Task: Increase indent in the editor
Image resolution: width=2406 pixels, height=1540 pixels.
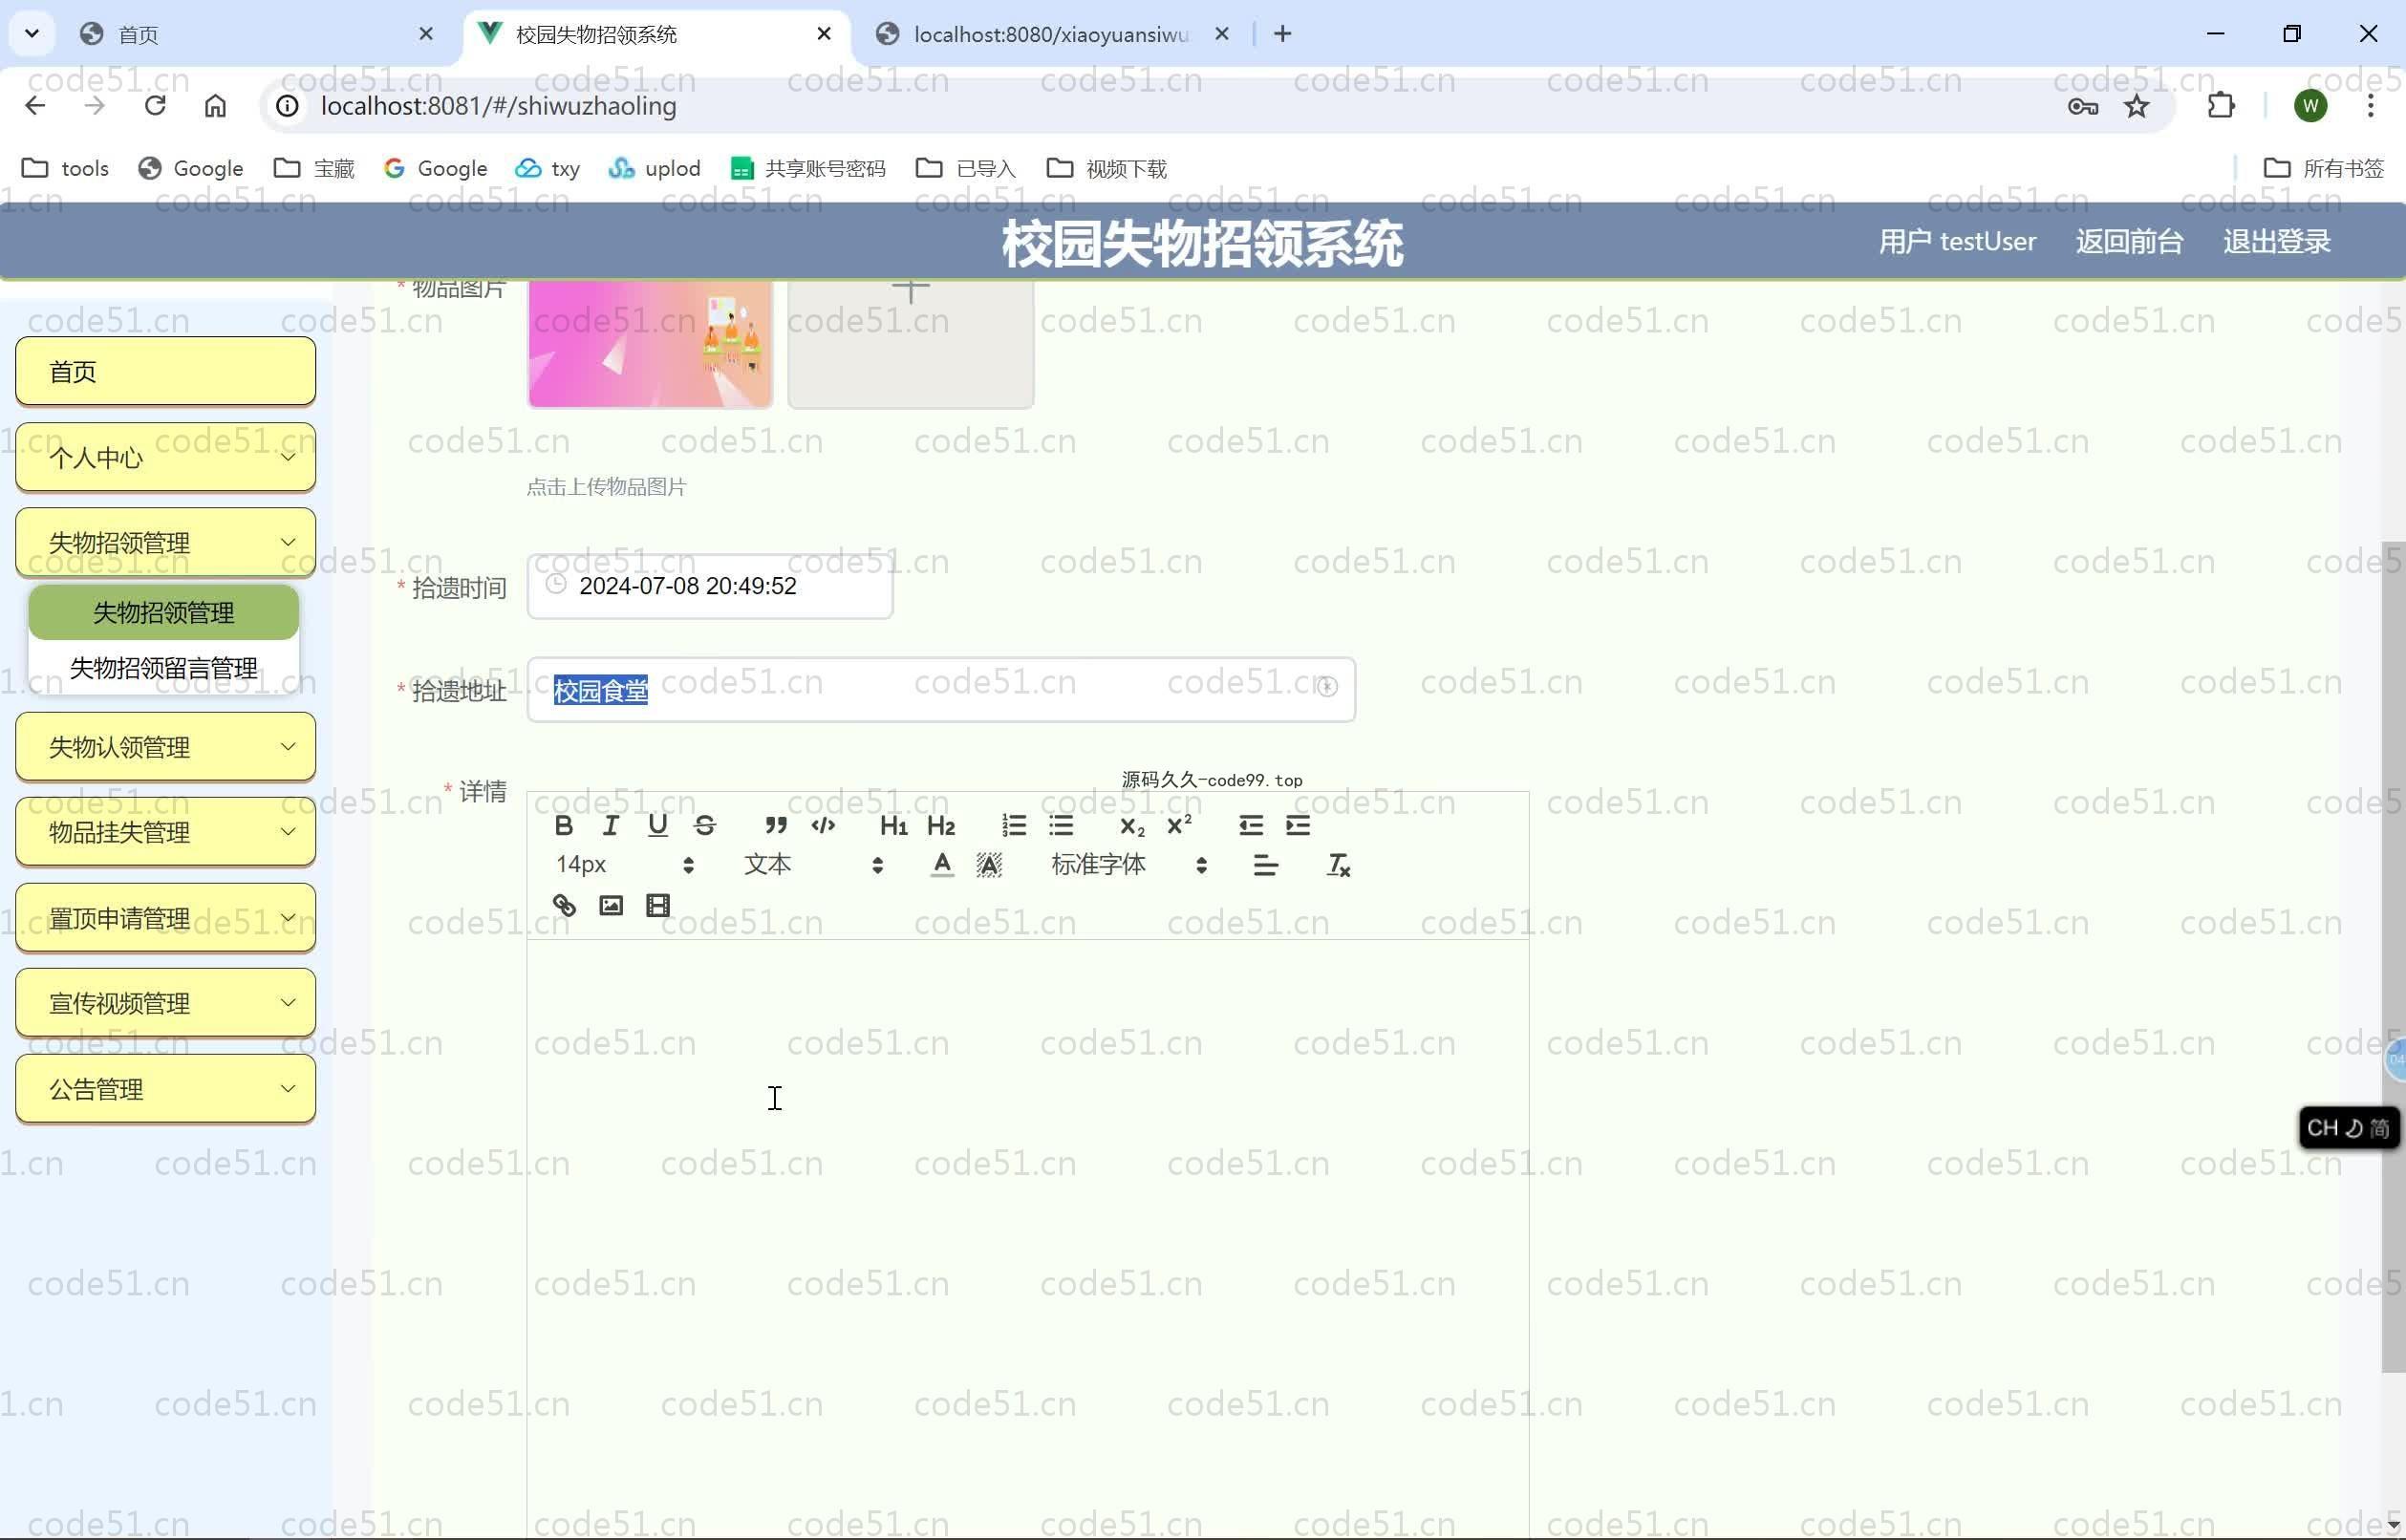Action: click(x=1298, y=825)
